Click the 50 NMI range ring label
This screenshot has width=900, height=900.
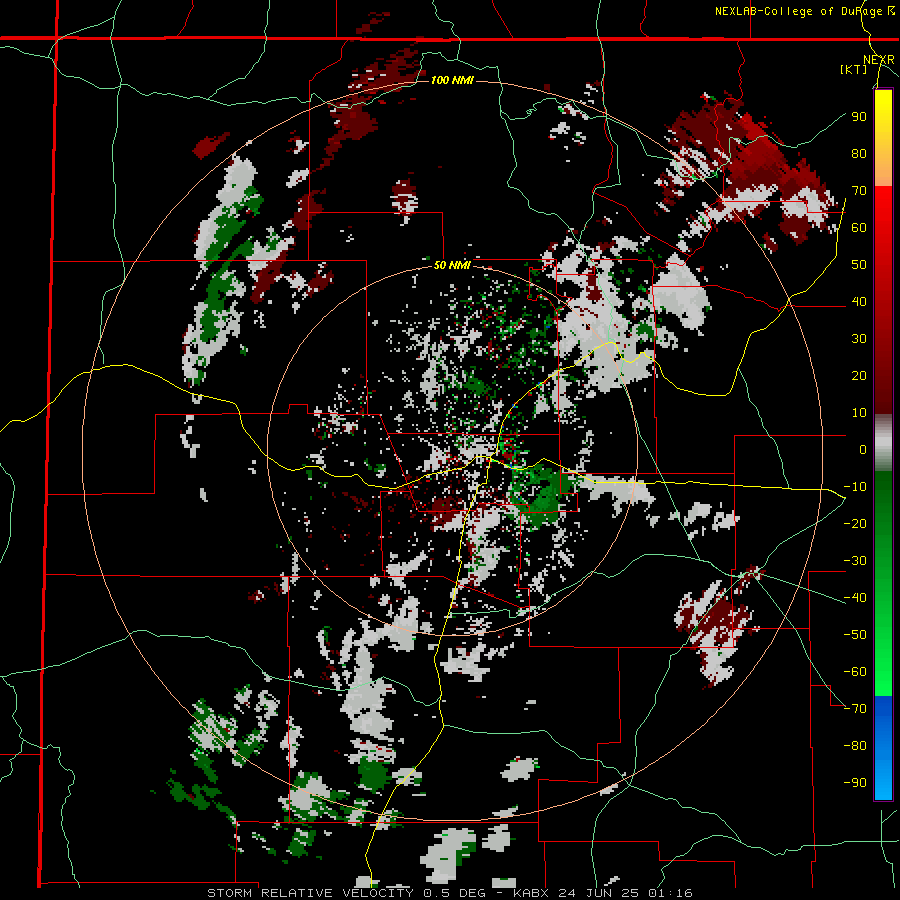click(x=452, y=265)
